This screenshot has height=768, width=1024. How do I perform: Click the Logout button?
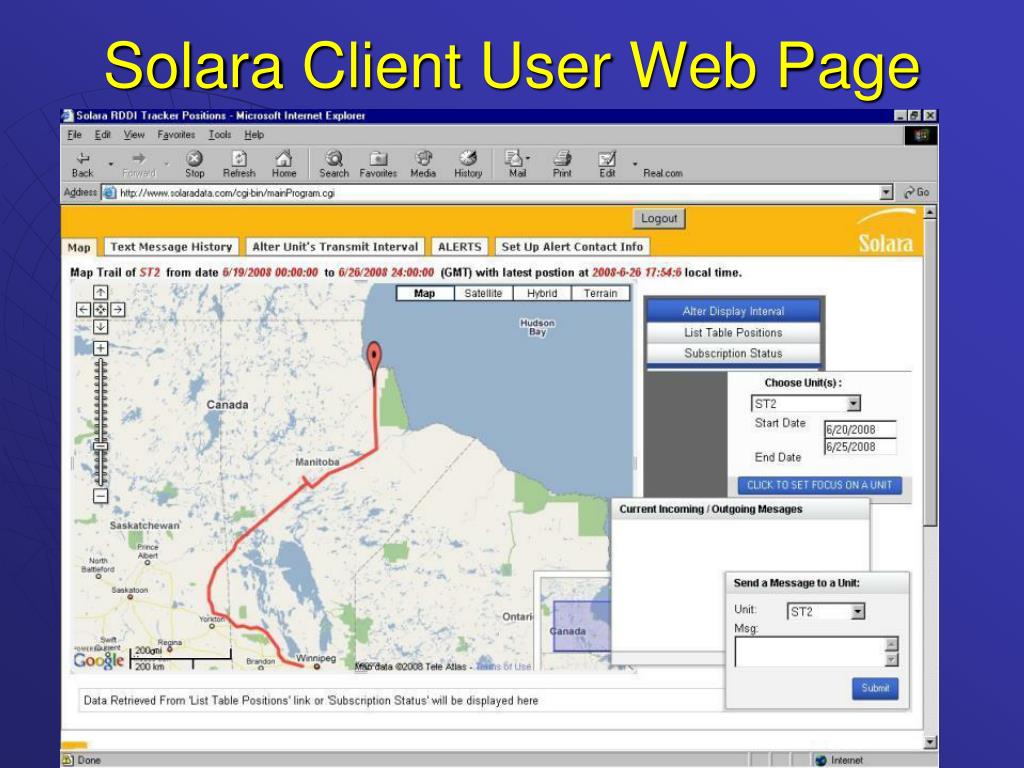[659, 219]
